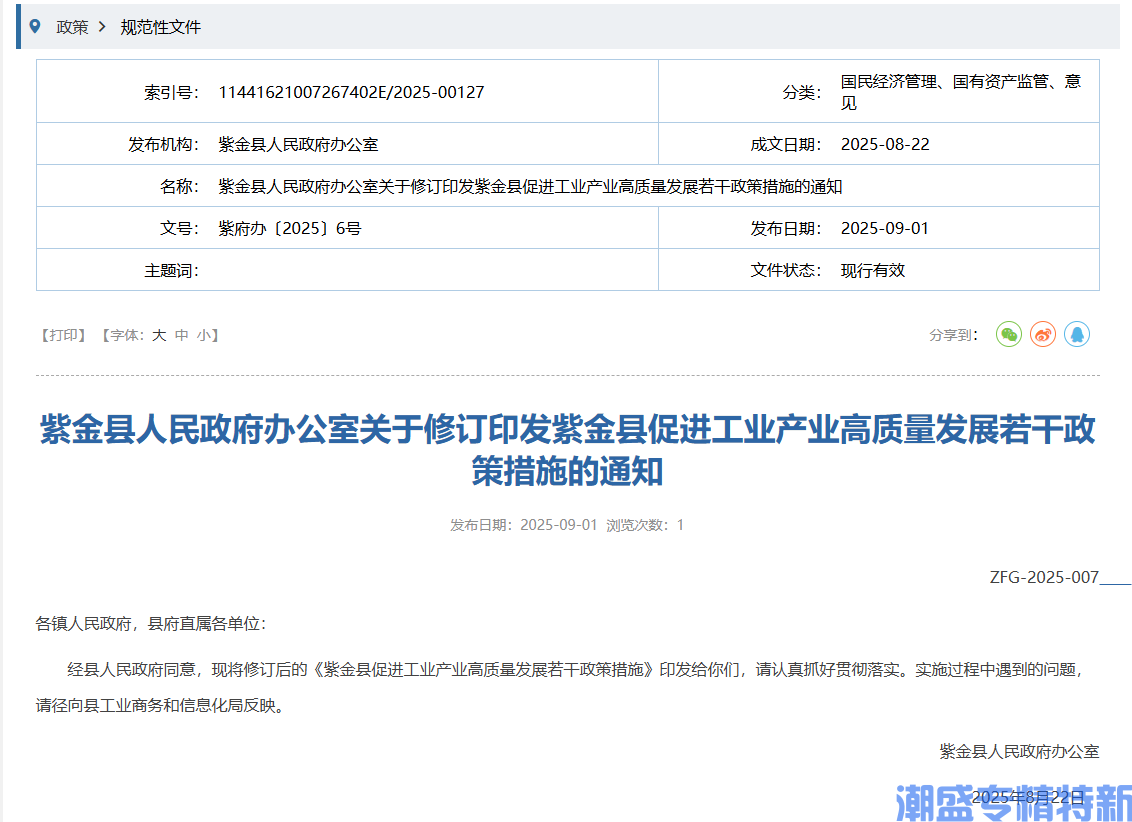This screenshot has height=822, width=1132.
Task: Click the salutation 各镇人民政府,县府直属各单位
Action: [151, 624]
